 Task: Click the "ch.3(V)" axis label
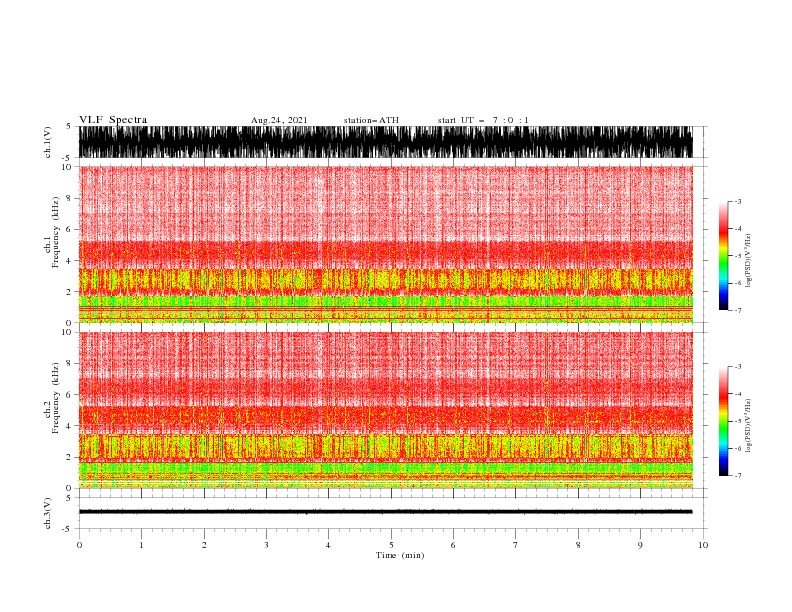48,513
